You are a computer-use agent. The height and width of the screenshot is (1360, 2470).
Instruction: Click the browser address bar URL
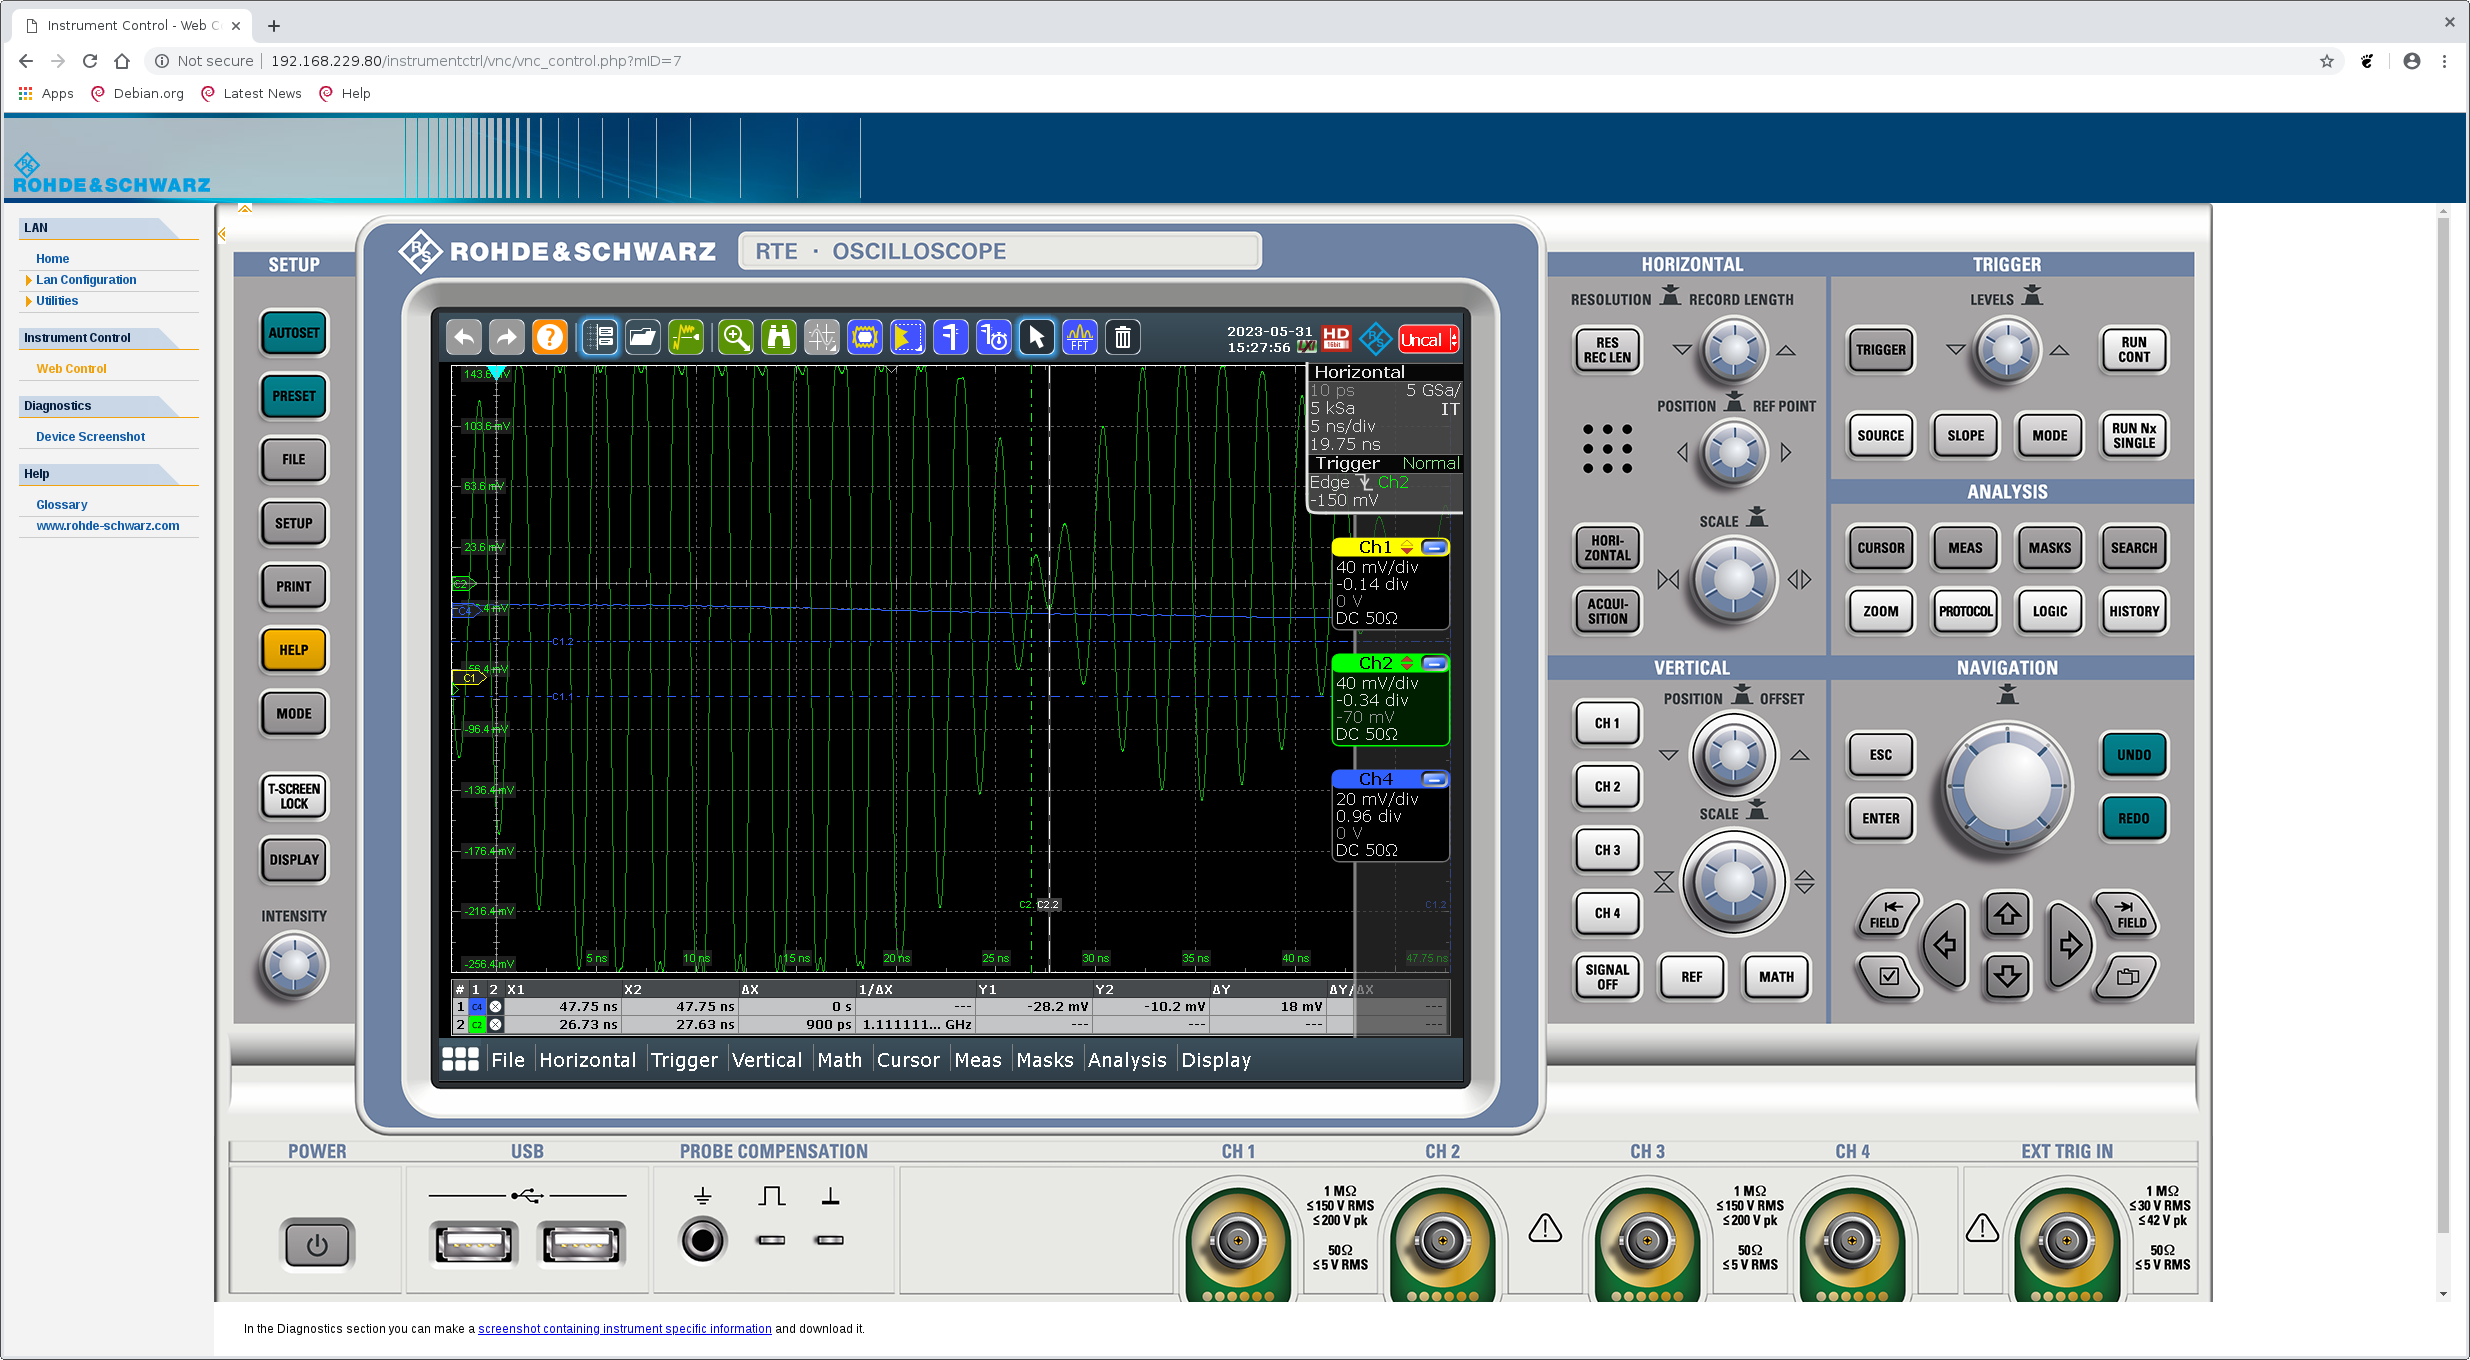[x=476, y=61]
